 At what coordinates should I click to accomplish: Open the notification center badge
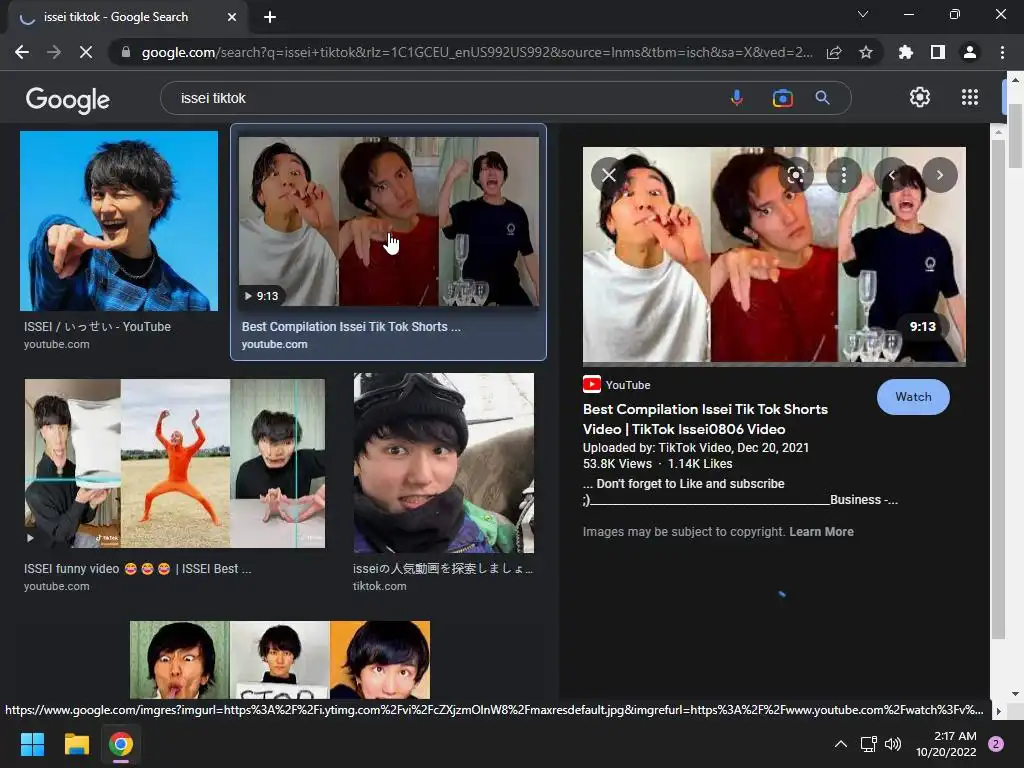click(996, 744)
